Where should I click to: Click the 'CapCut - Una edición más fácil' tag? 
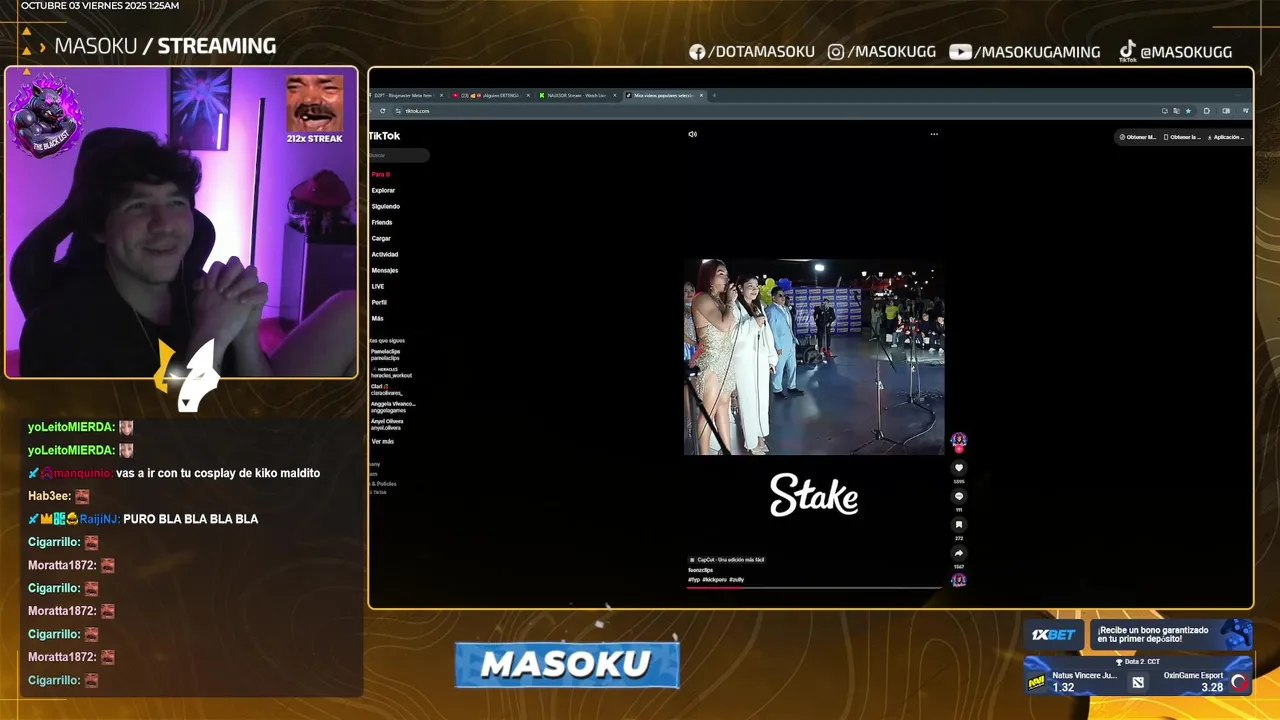pyautogui.click(x=727, y=560)
